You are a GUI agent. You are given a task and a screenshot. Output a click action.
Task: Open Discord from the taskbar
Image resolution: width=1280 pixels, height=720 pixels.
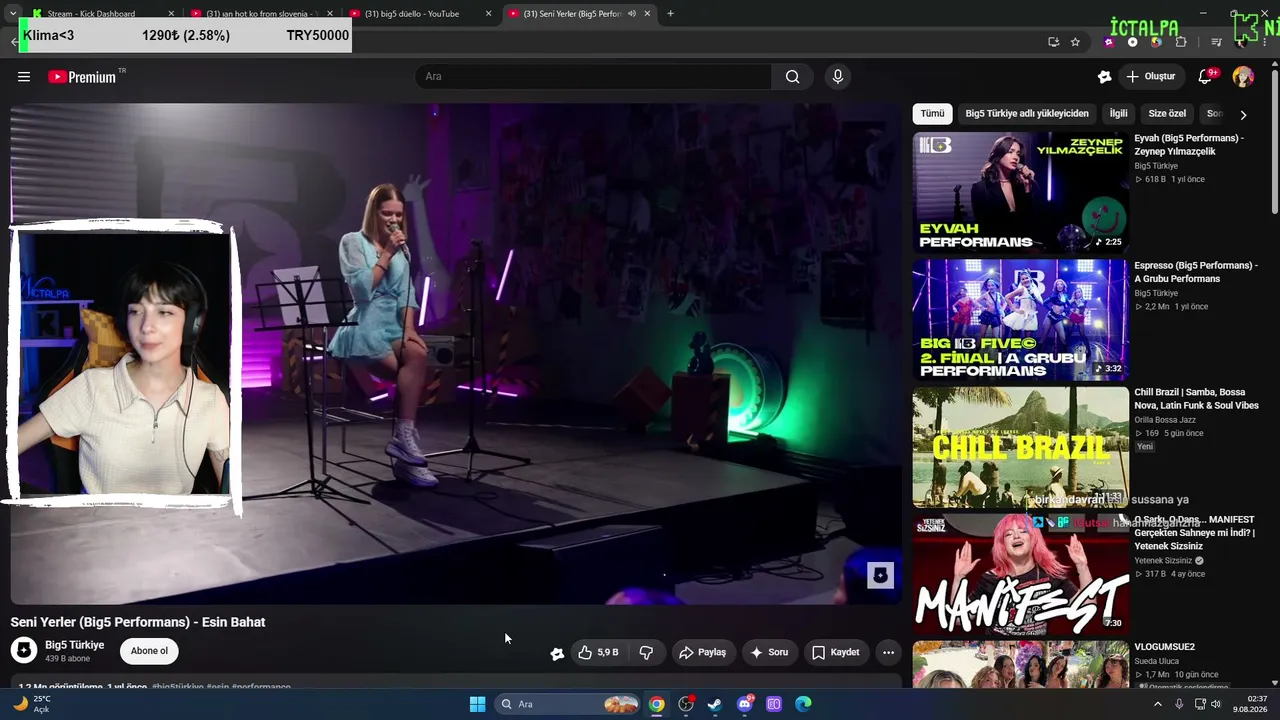pos(745,704)
